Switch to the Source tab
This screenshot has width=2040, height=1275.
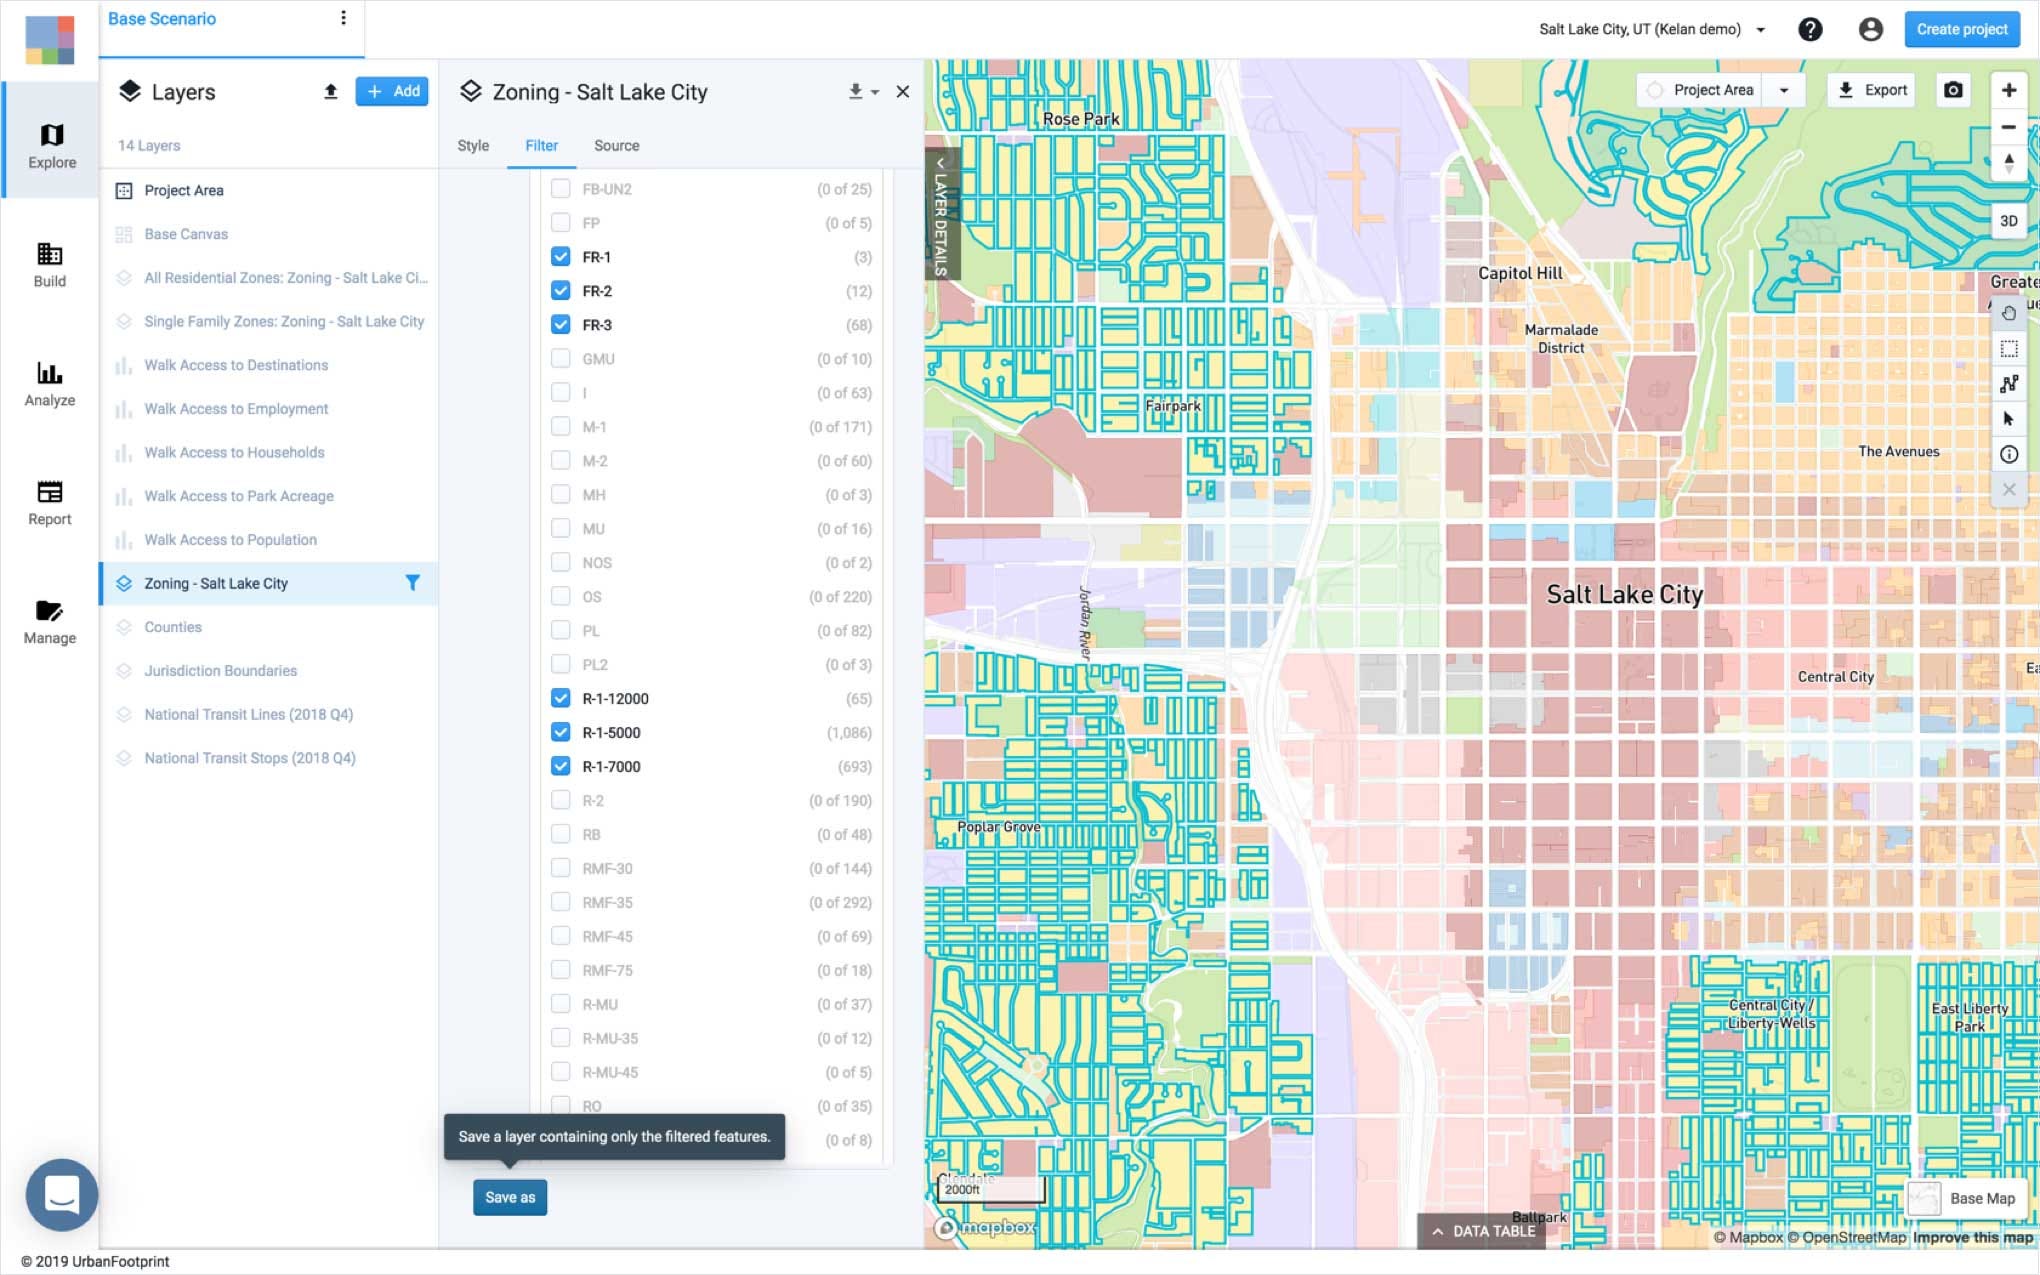point(616,145)
